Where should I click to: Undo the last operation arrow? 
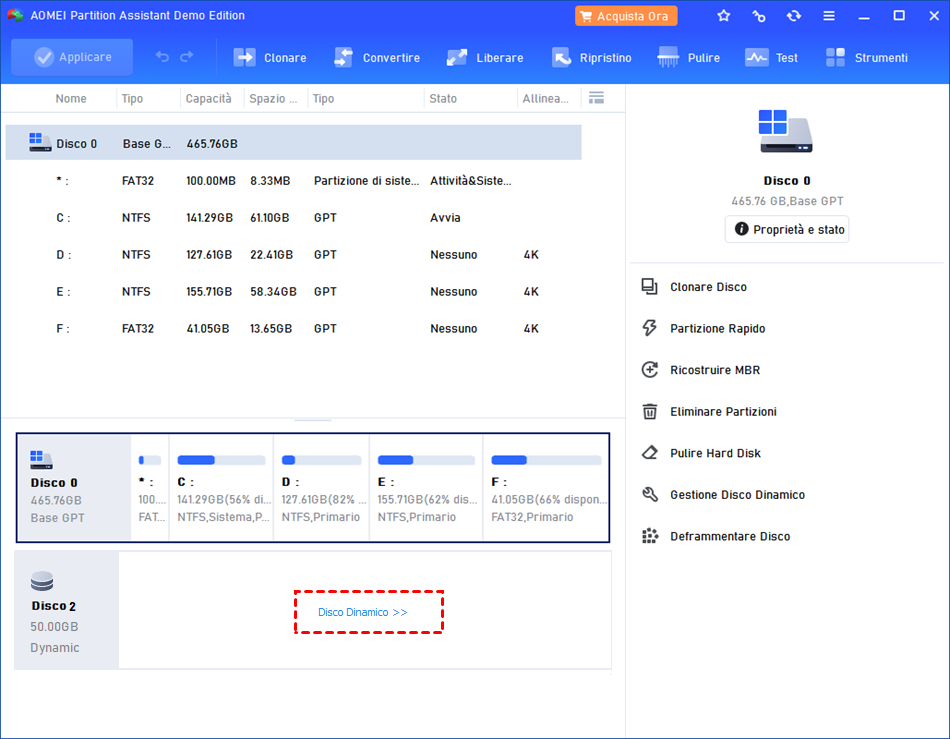coord(162,57)
